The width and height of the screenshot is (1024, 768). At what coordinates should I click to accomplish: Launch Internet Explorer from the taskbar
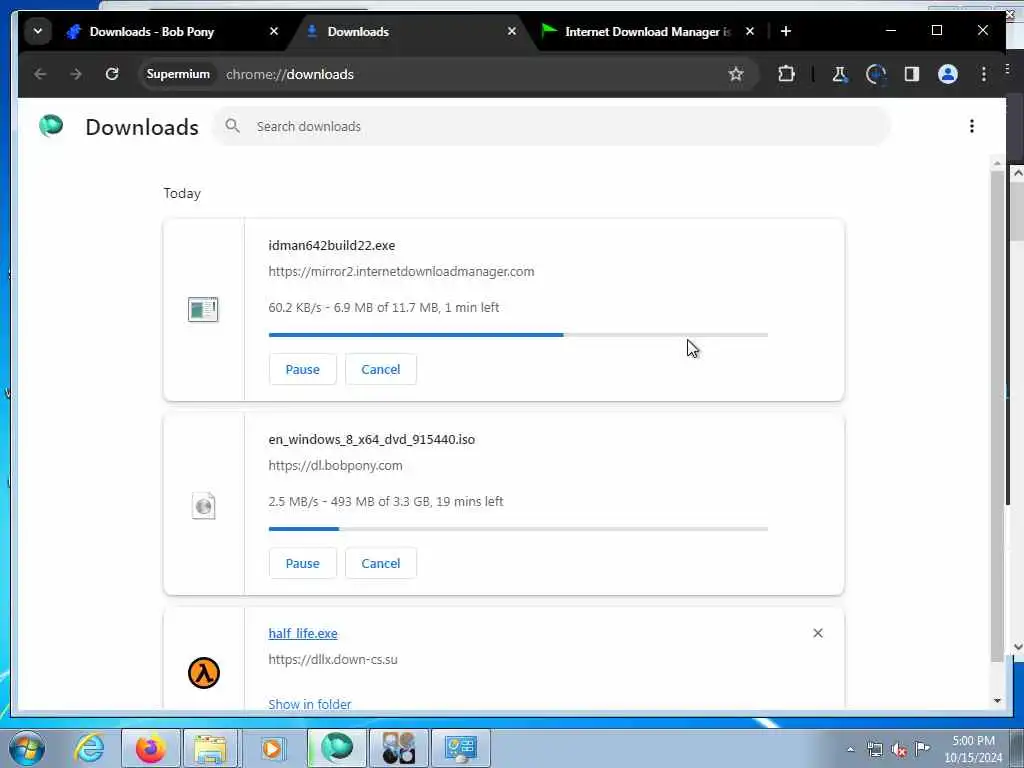tap(89, 748)
